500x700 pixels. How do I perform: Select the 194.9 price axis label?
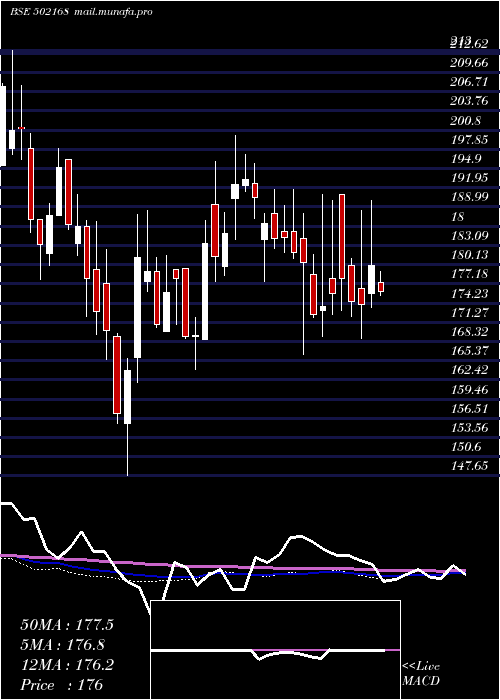pos(466,159)
